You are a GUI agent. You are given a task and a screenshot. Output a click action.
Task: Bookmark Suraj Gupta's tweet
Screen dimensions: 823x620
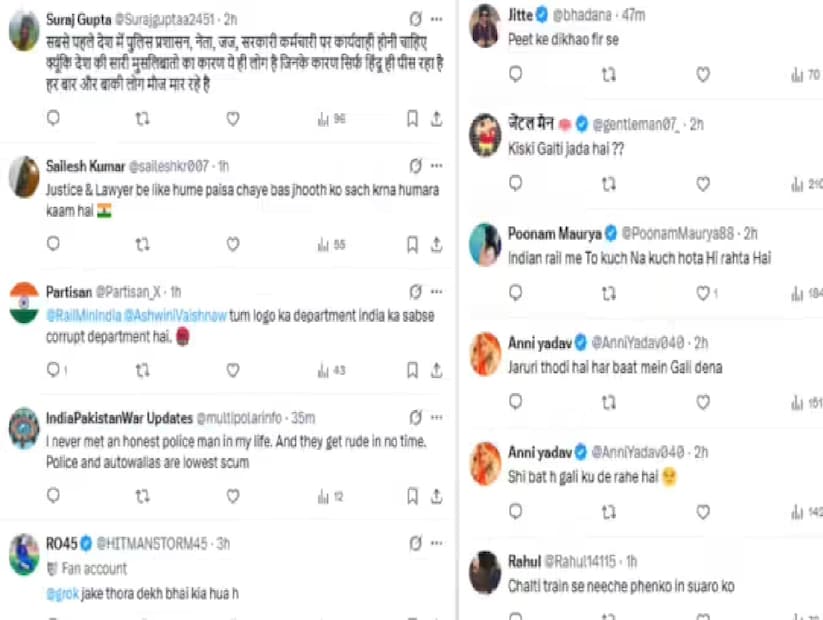pos(412,119)
